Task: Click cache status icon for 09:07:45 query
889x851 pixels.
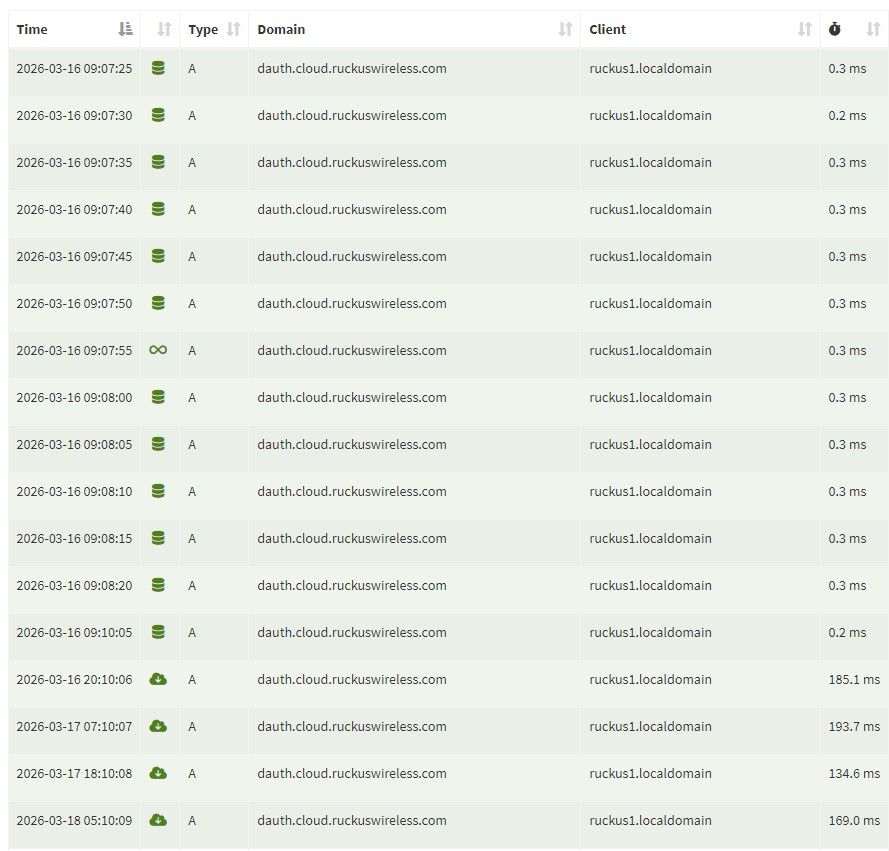Action: pyautogui.click(x=158, y=256)
